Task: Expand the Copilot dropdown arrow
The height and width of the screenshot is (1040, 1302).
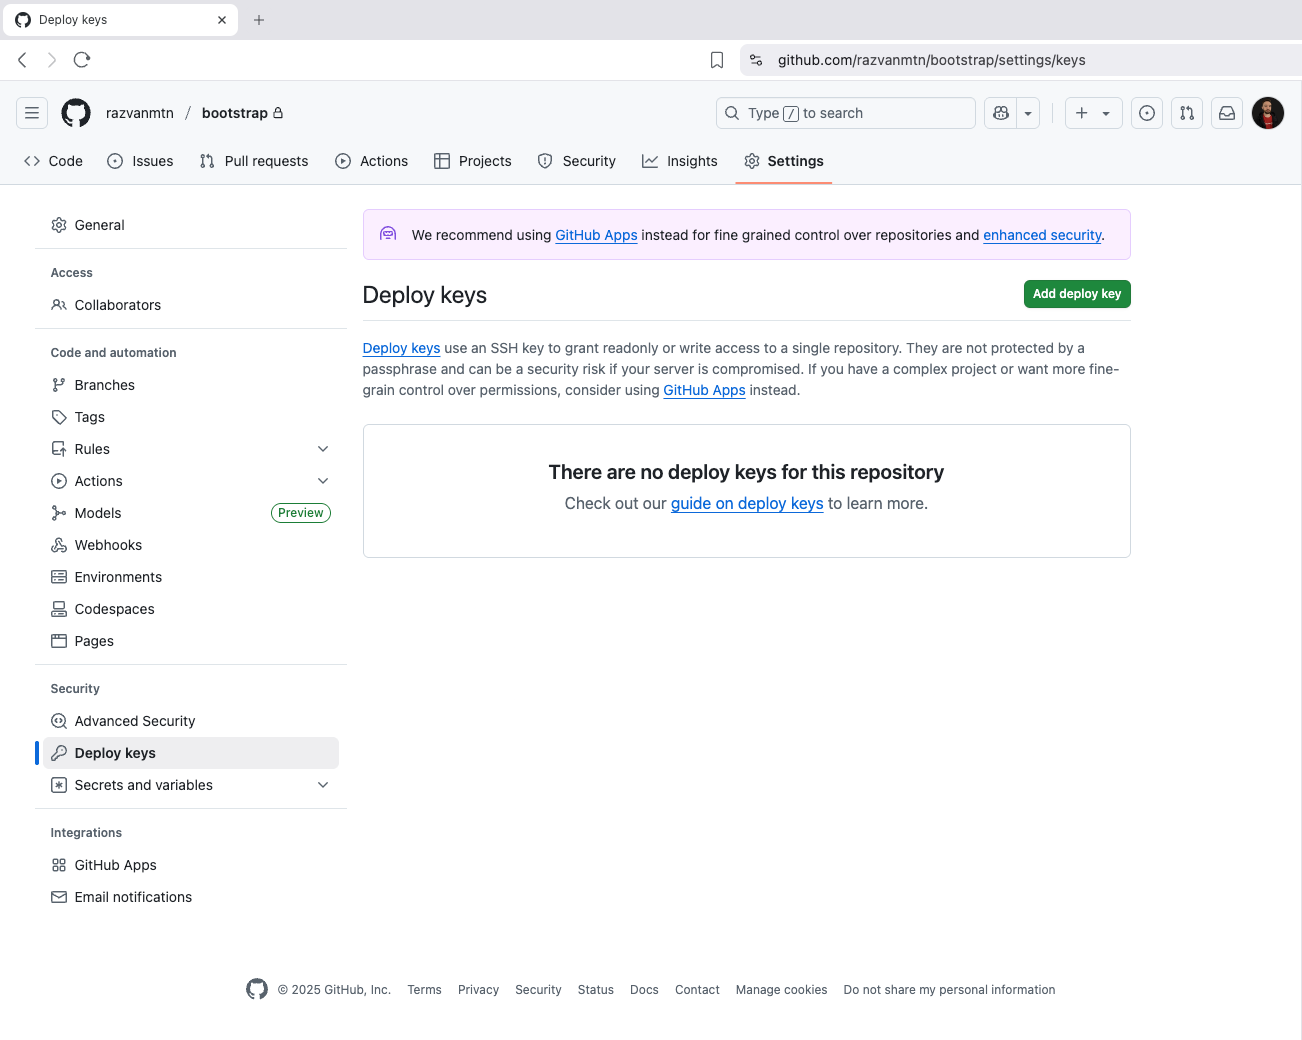Action: (x=1028, y=113)
